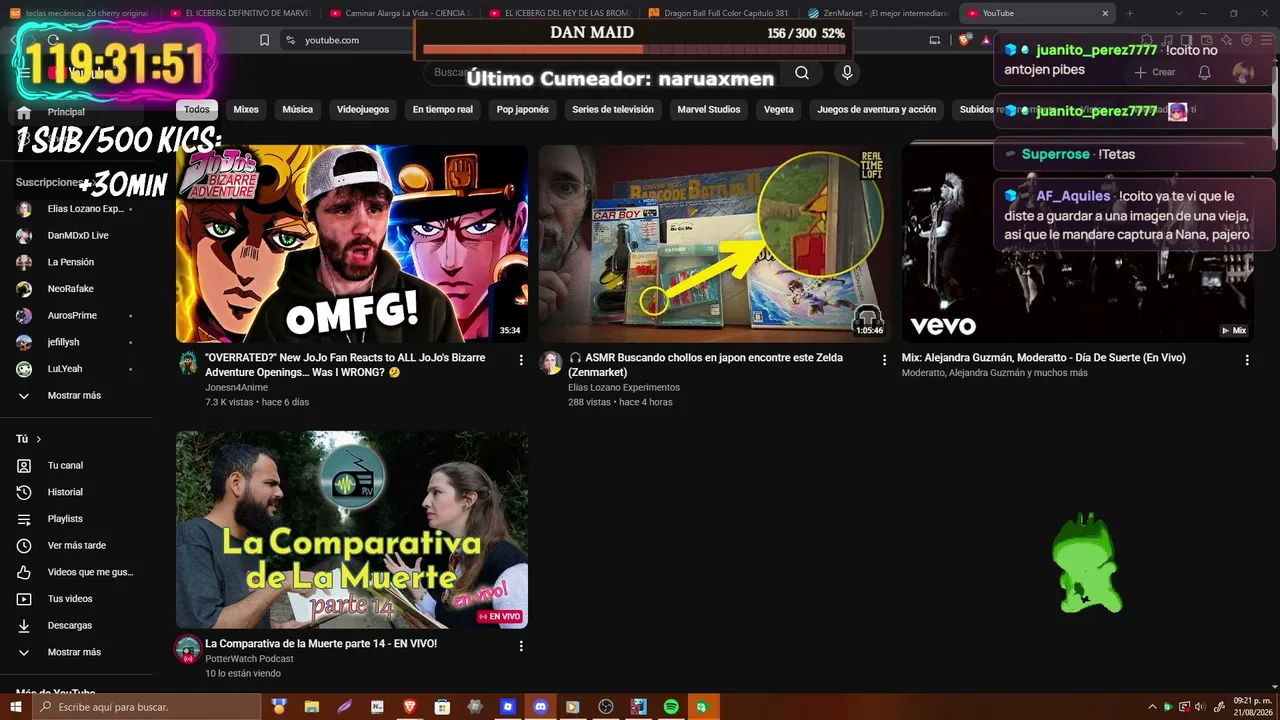Open DanMDxD Live subscription channel
This screenshot has width=1280, height=720.
[x=78, y=235]
